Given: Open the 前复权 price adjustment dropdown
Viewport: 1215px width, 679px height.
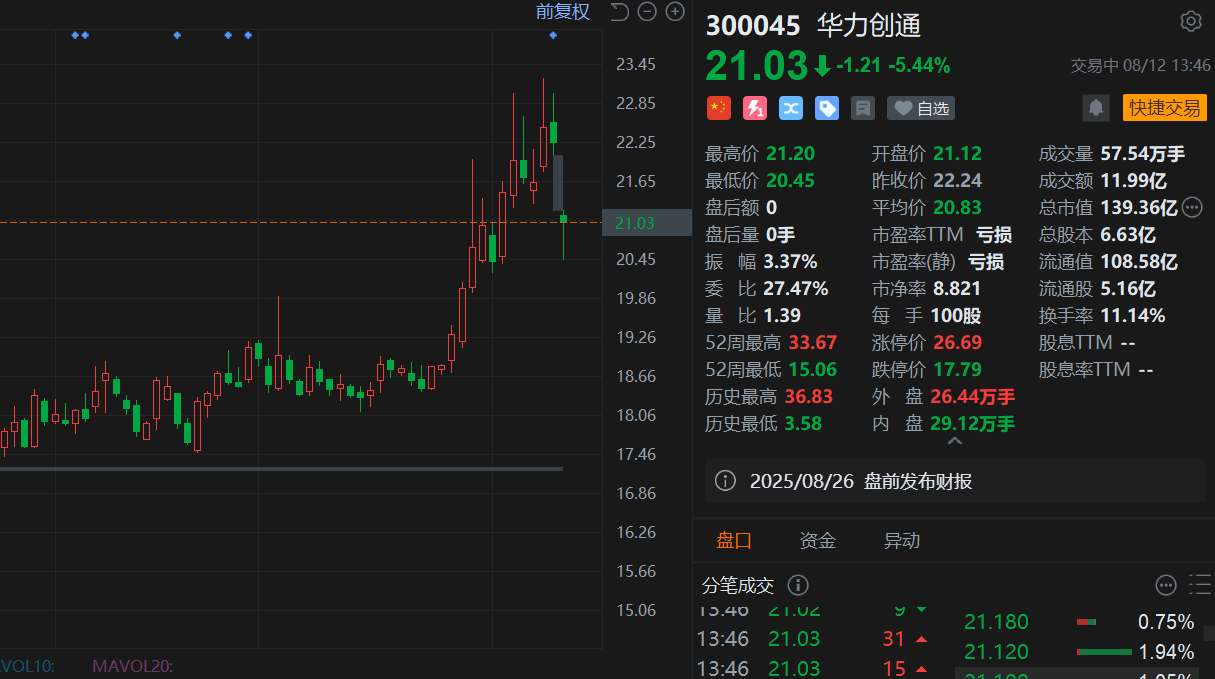Looking at the screenshot, I should (x=563, y=12).
